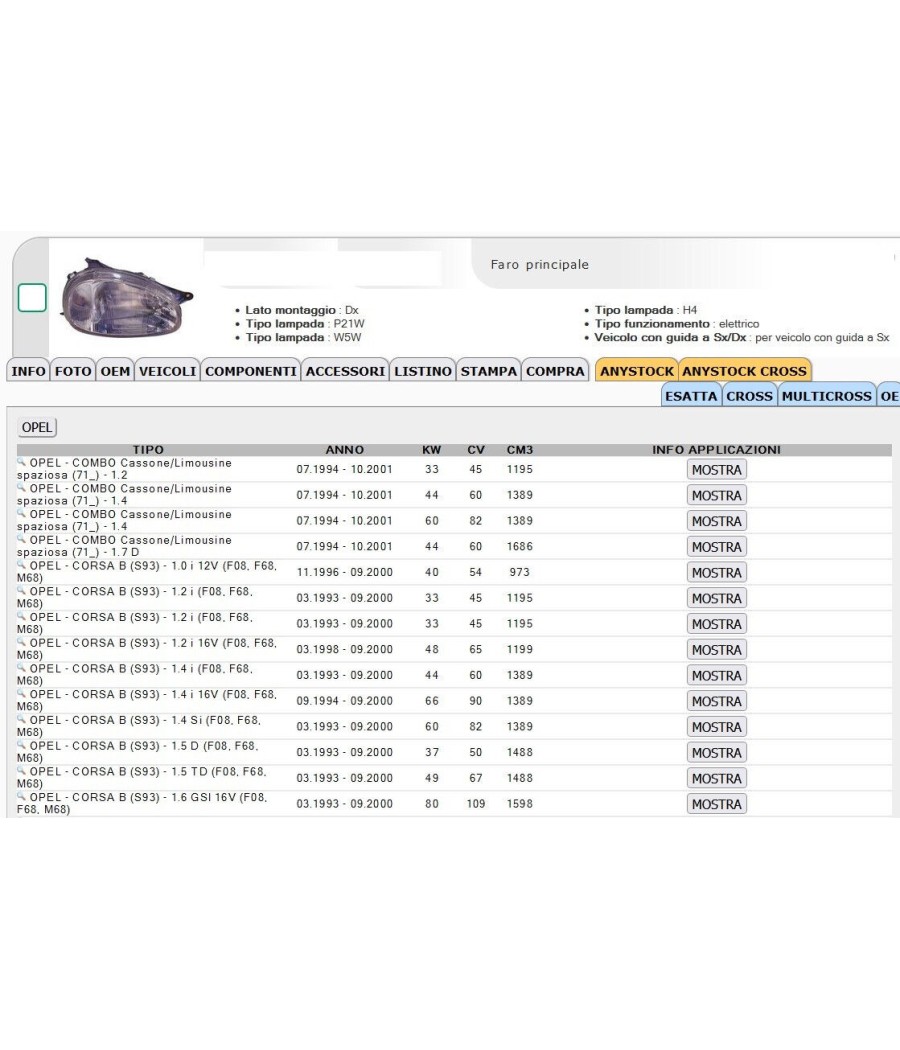The width and height of the screenshot is (900, 1050).
Task: Click MOSTRA for CORSA B 1.6 GSI 16V
Action: click(x=717, y=804)
